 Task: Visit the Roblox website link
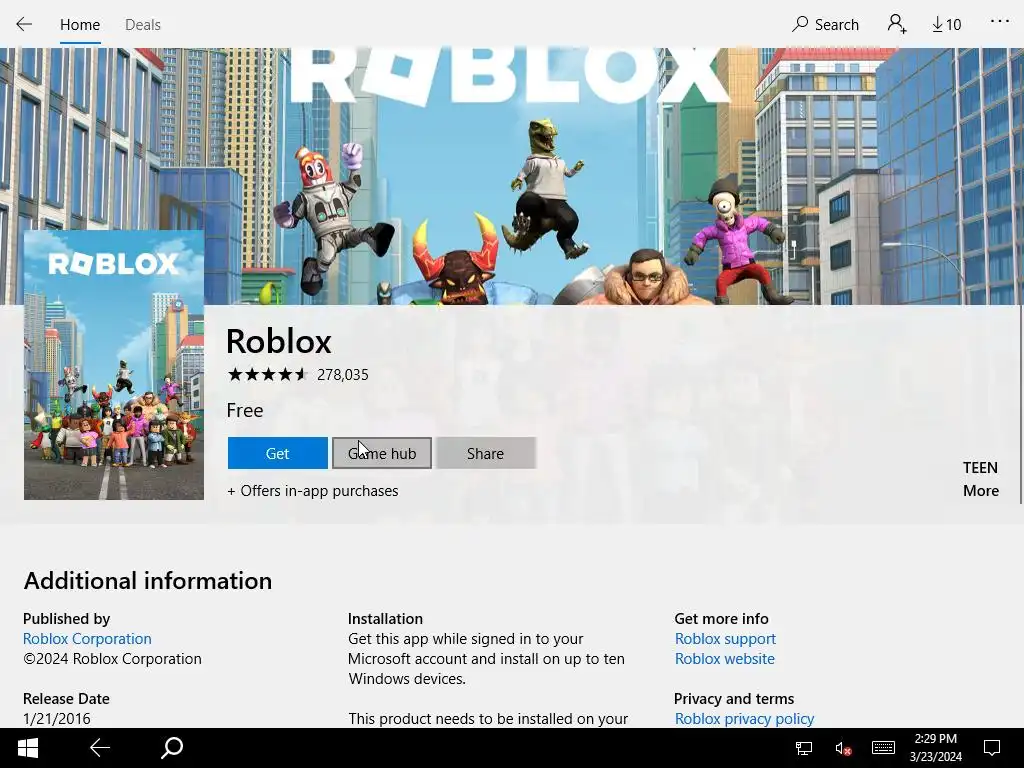click(x=724, y=658)
